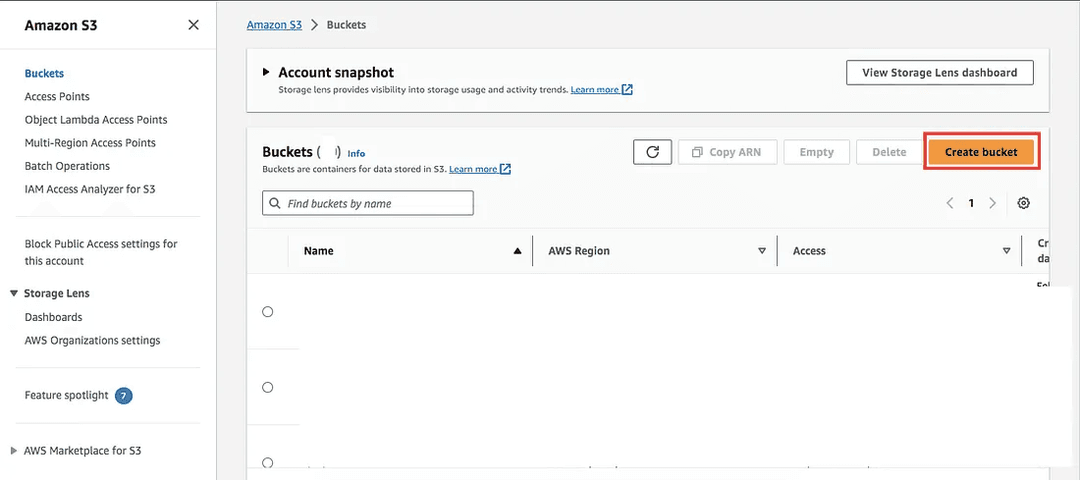The width and height of the screenshot is (1080, 480).
Task: Open Feature spotlight in sidebar
Action: pyautogui.click(x=66, y=395)
